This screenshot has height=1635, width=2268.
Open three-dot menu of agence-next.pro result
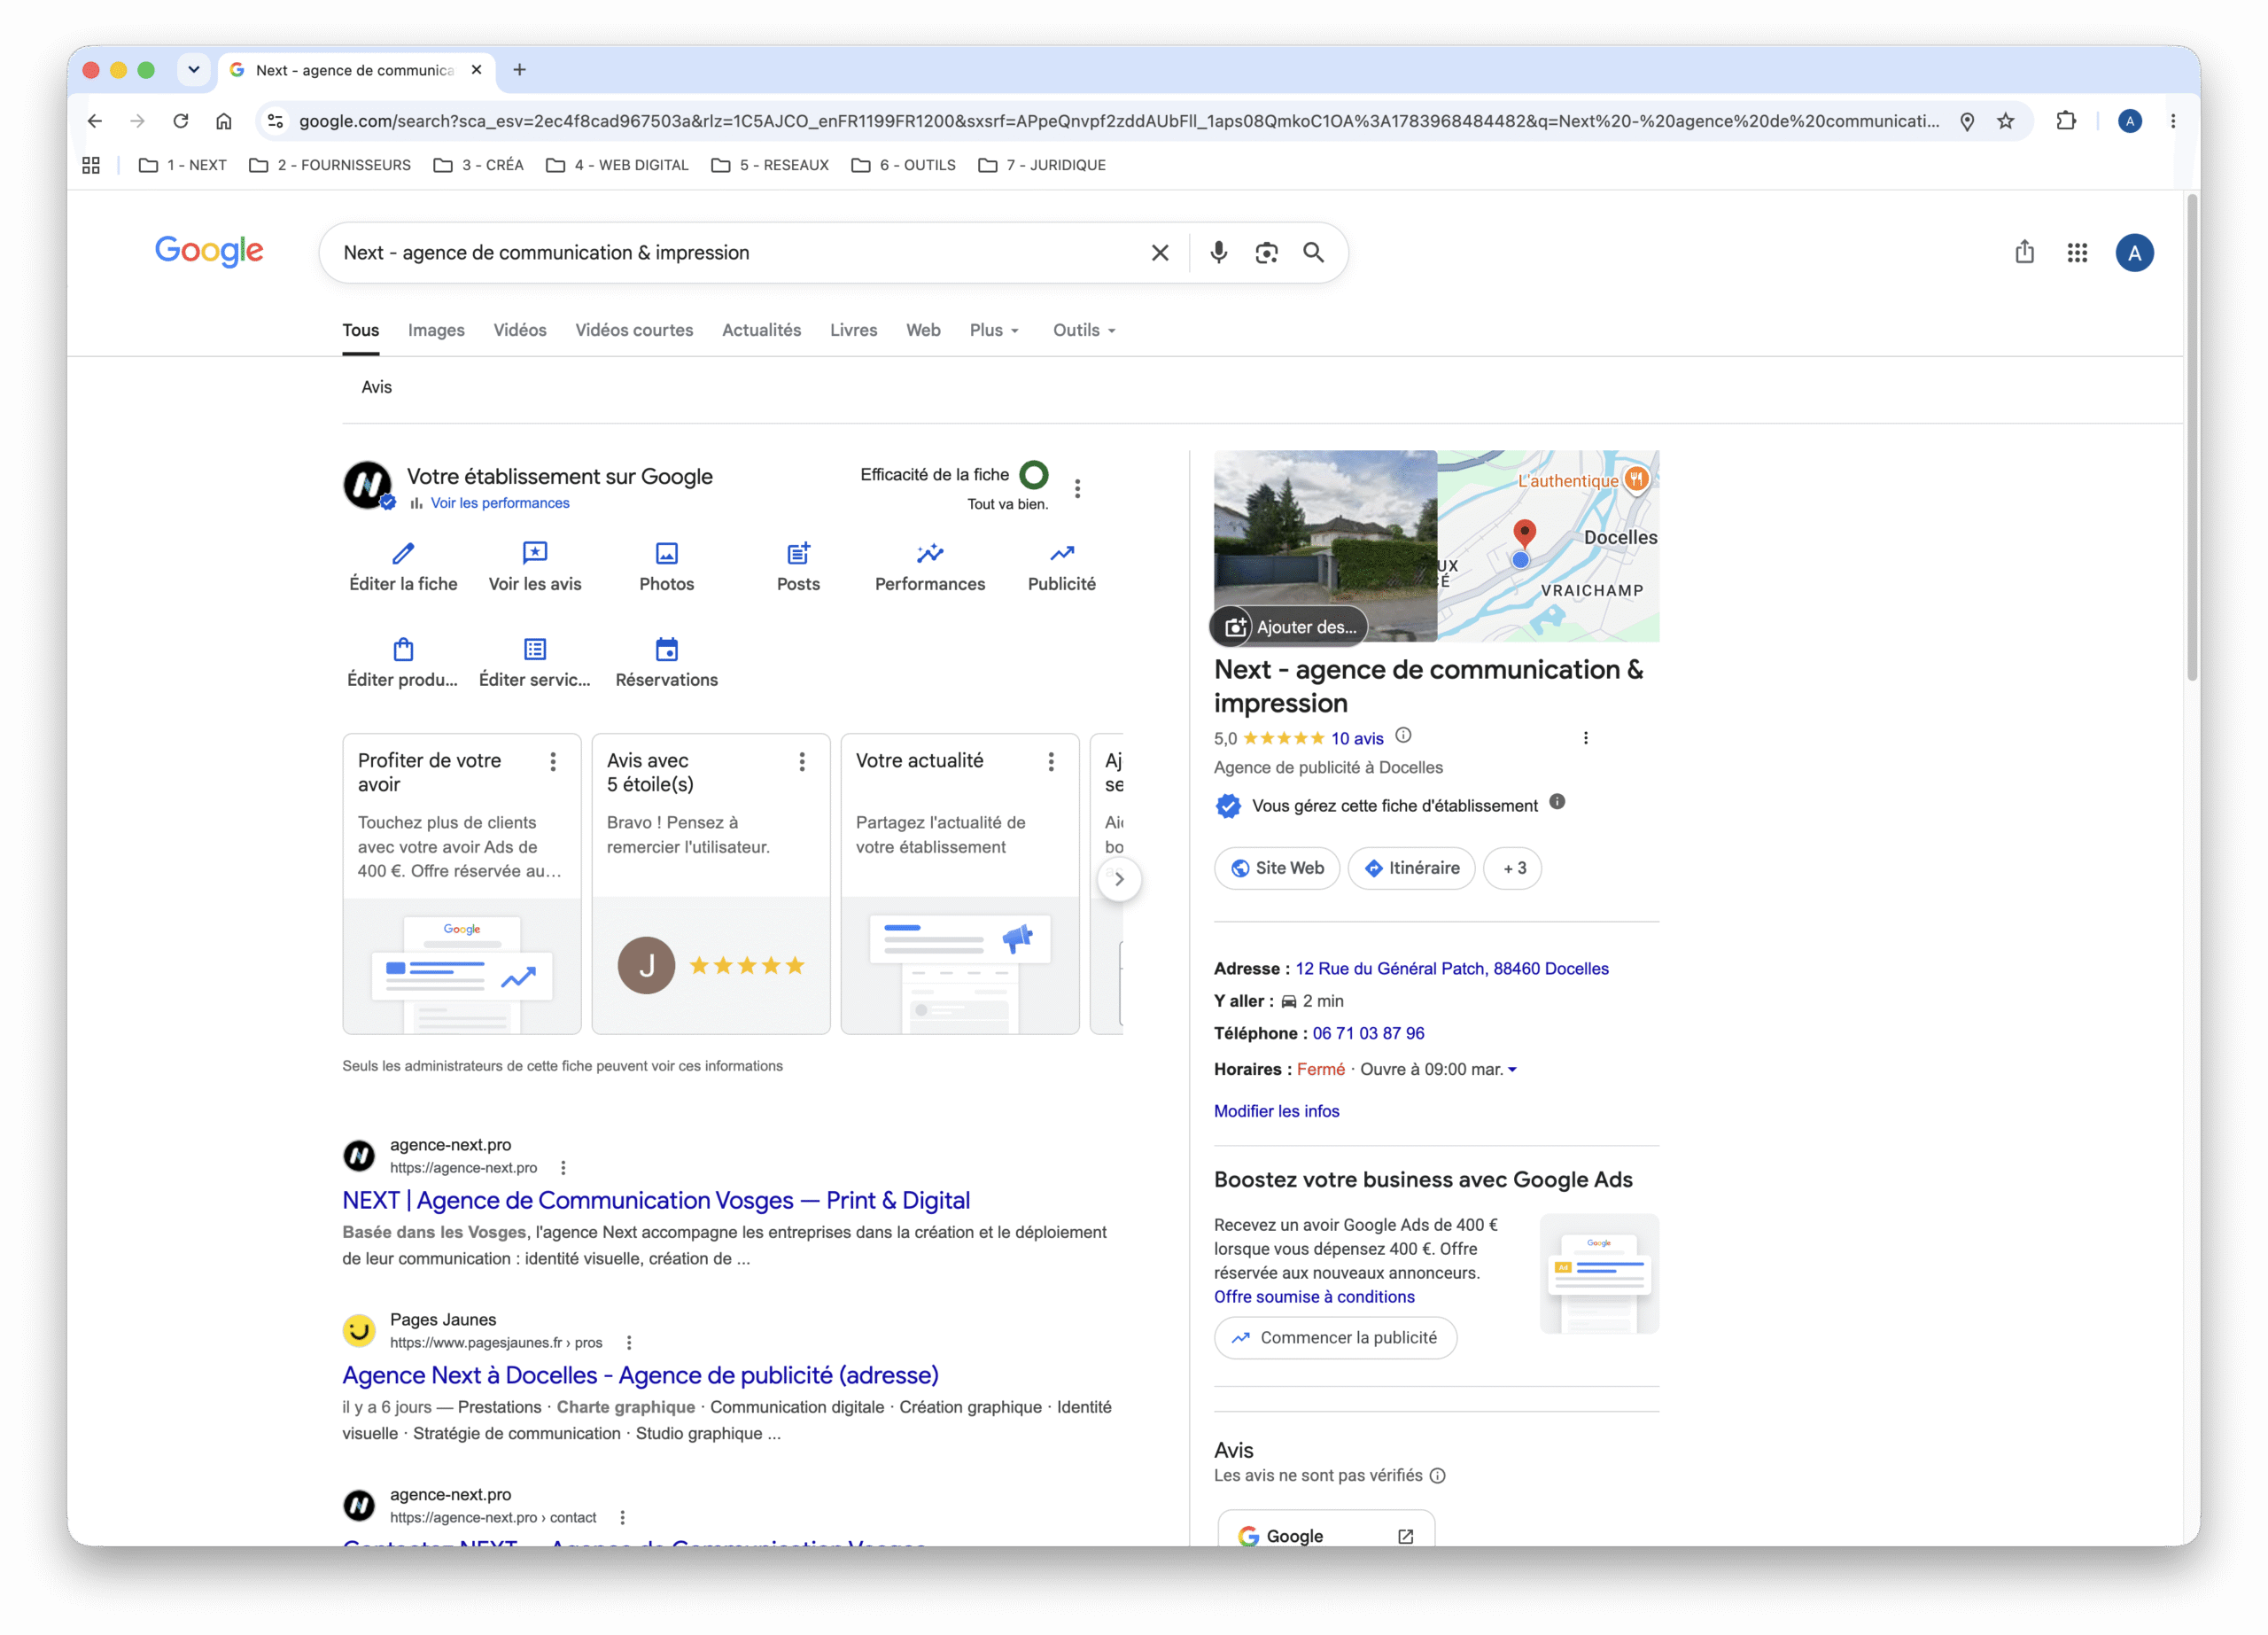click(563, 1167)
